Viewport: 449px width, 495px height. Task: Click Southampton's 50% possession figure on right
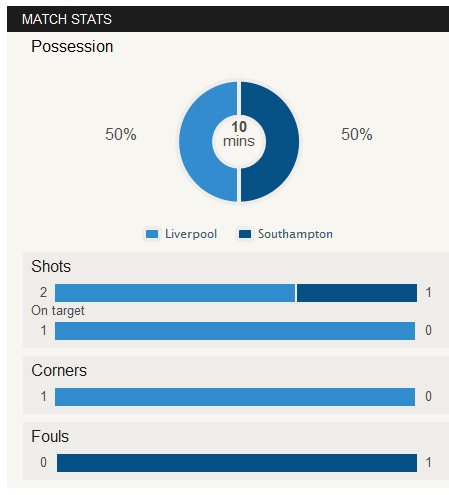(x=357, y=134)
